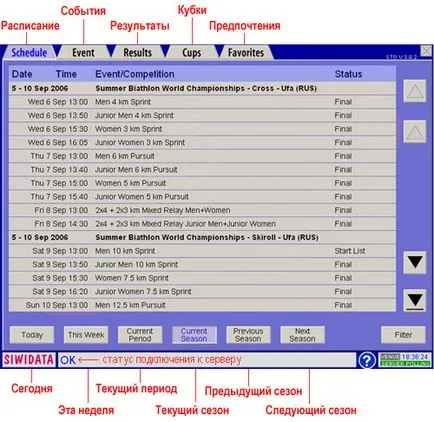
Task: Click the second outlined up-arrow scroll button
Action: tap(415, 132)
